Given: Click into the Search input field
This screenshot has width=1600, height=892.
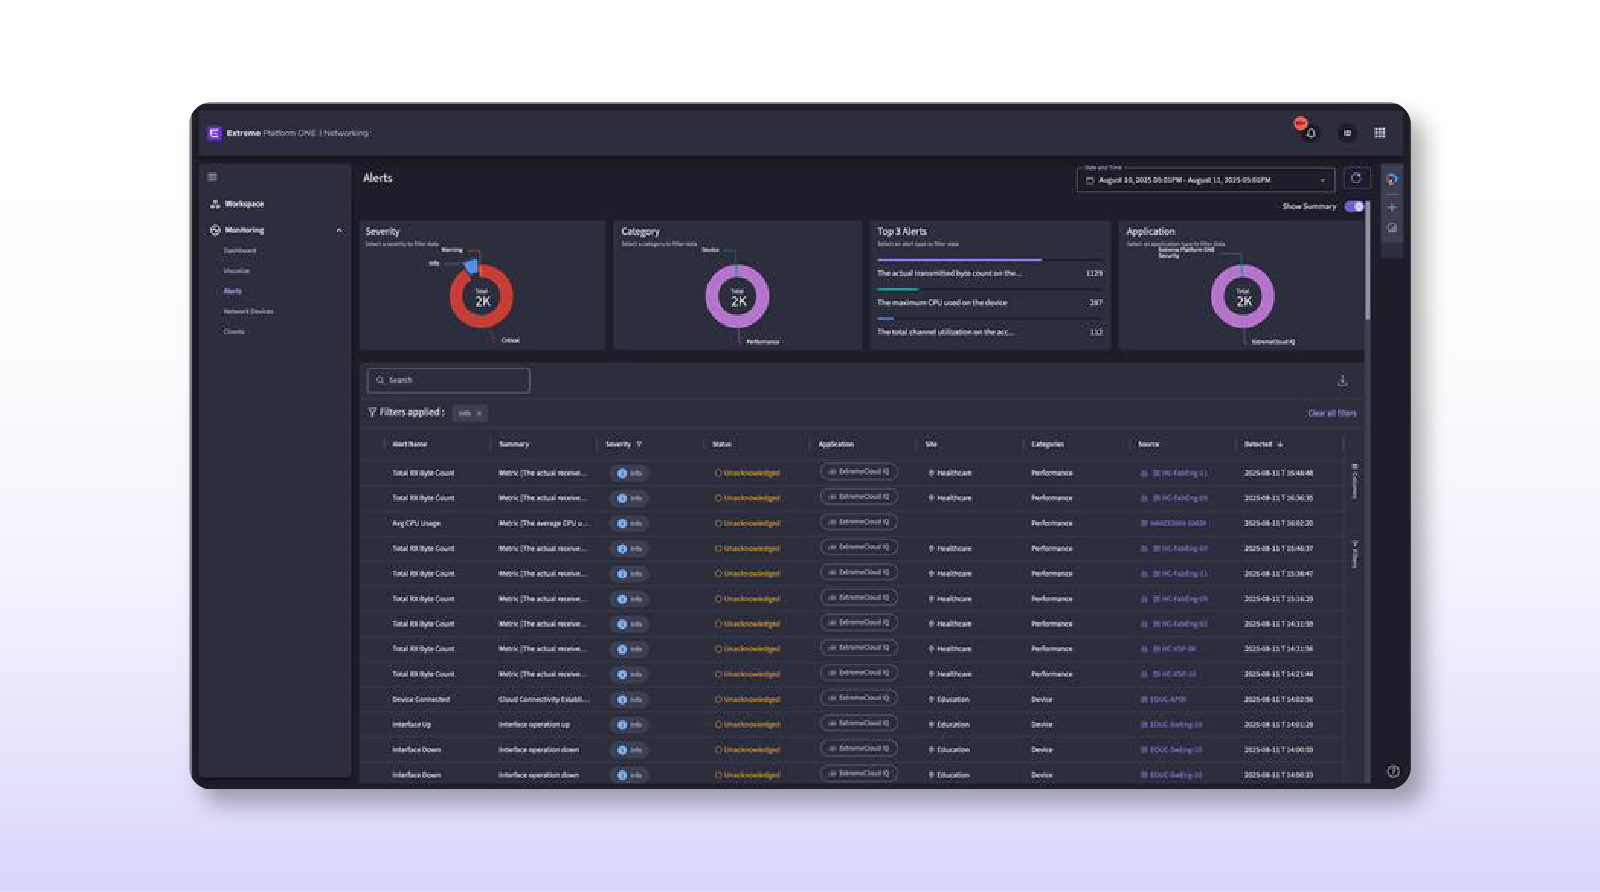Looking at the screenshot, I should (x=448, y=380).
